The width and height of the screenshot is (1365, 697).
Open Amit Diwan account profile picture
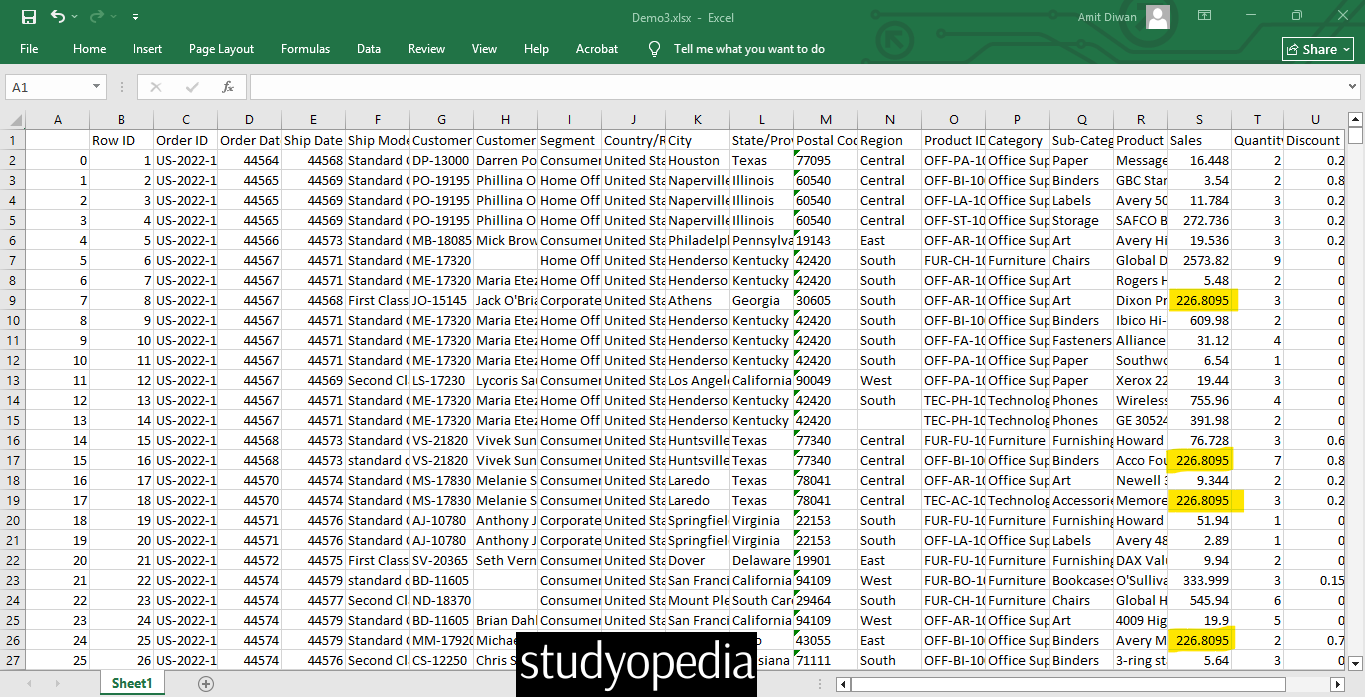1157,16
